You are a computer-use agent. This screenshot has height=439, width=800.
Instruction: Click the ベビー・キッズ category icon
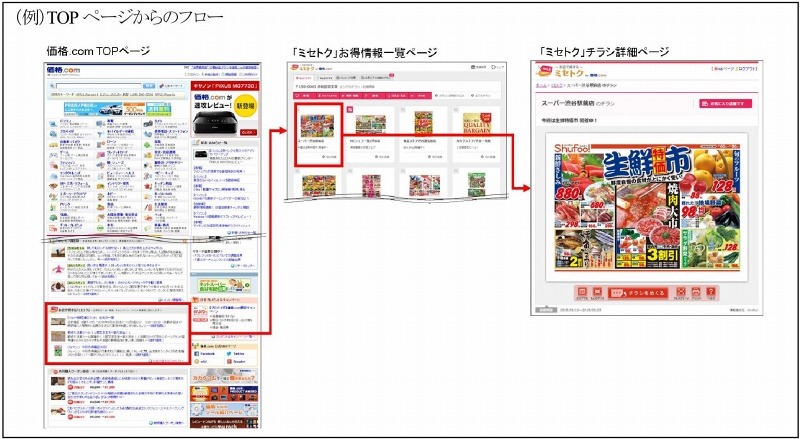pos(148,176)
